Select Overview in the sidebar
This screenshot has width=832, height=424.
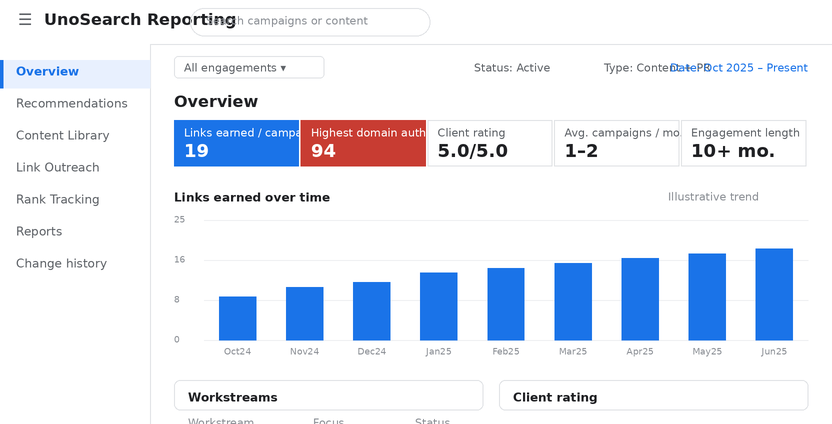click(x=75, y=74)
